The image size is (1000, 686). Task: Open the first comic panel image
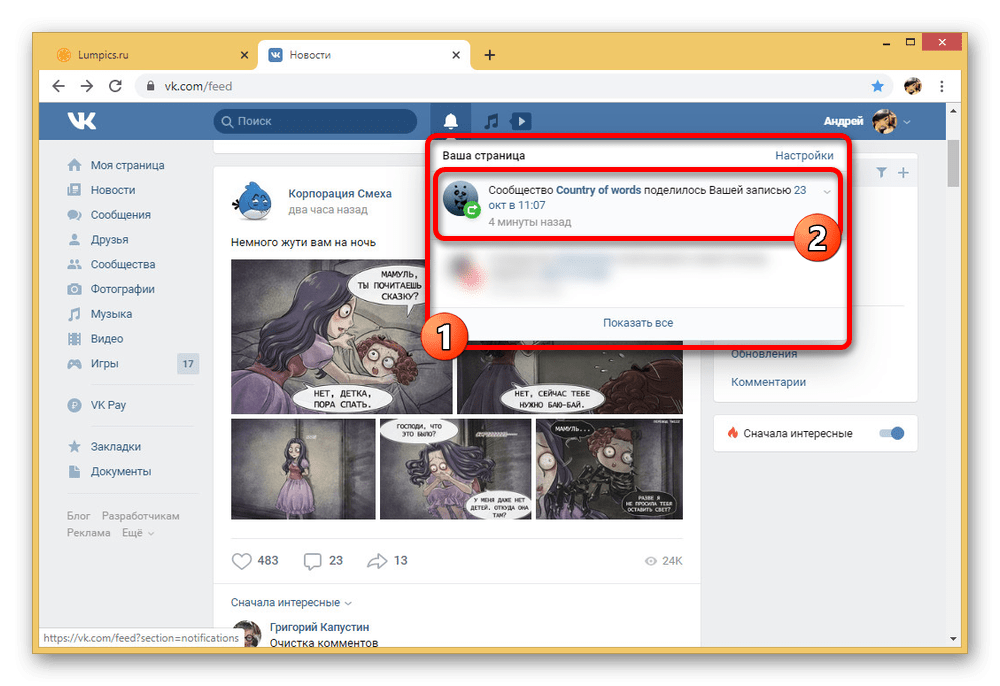341,337
